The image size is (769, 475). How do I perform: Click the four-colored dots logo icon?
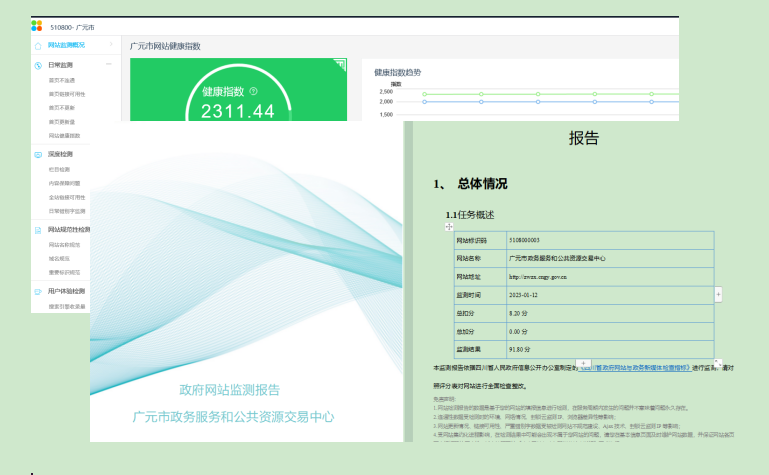coord(37,26)
